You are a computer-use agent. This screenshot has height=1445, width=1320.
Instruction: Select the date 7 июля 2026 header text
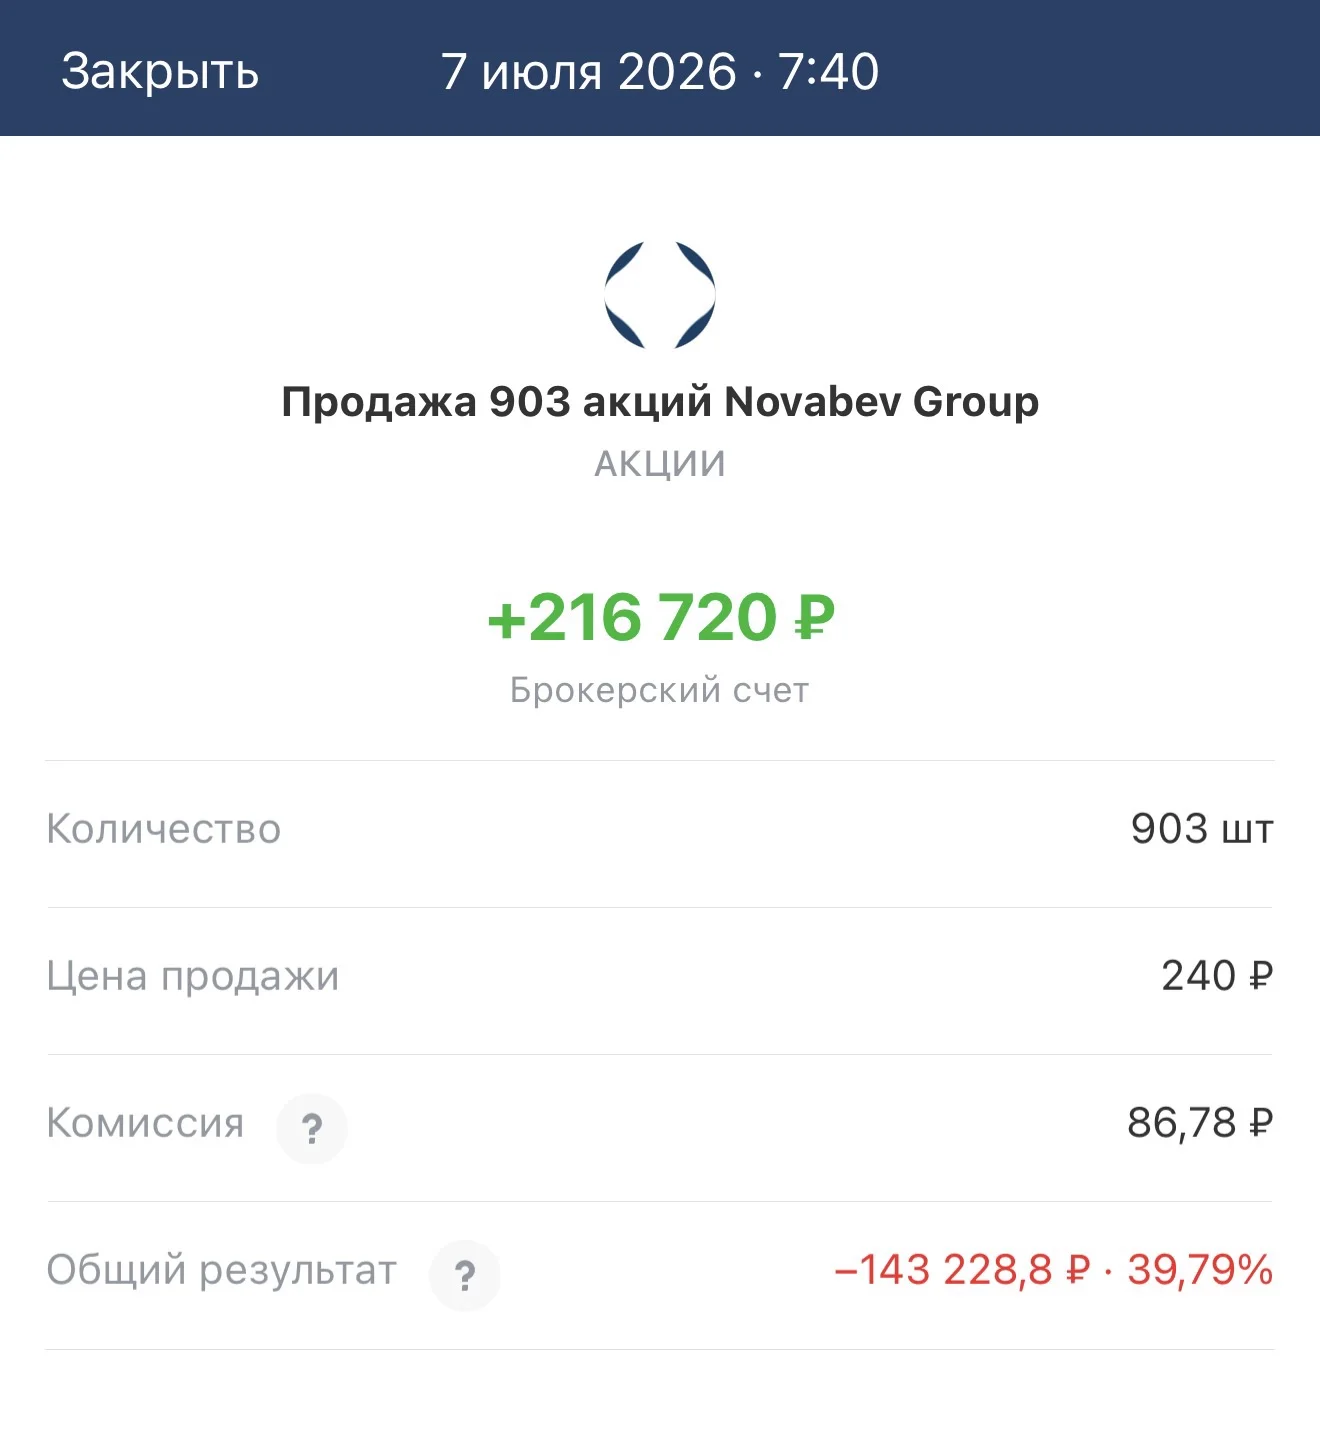tap(589, 72)
